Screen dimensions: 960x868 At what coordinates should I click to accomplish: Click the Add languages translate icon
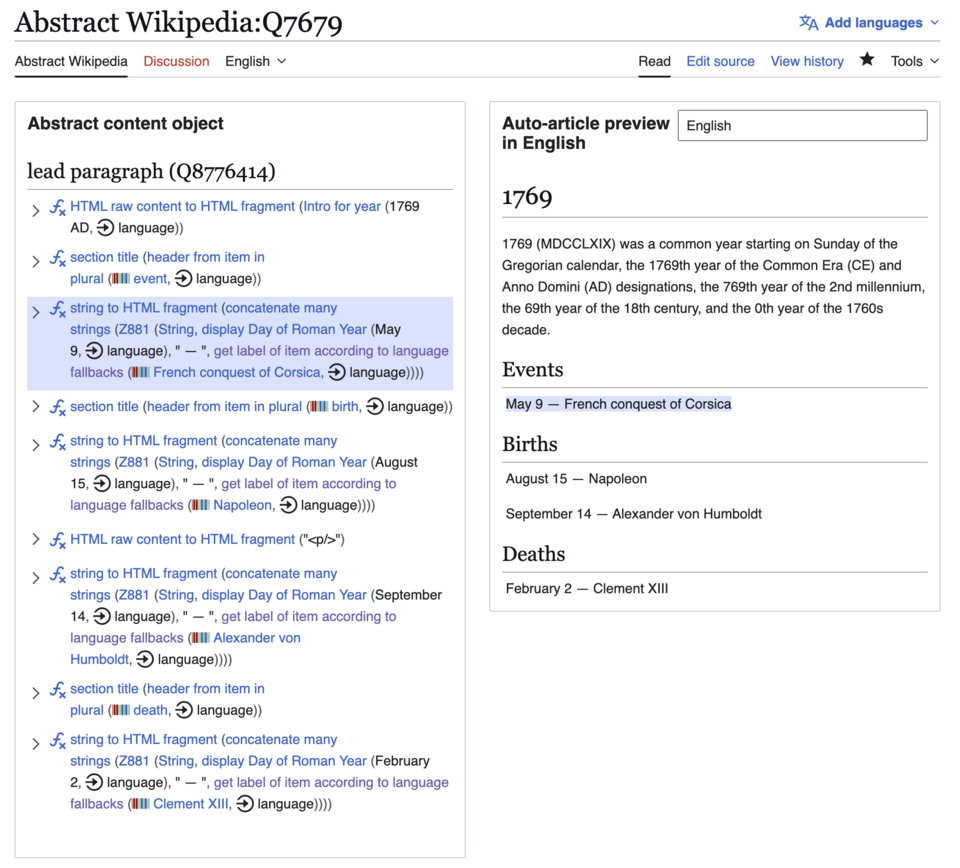pyautogui.click(x=808, y=22)
